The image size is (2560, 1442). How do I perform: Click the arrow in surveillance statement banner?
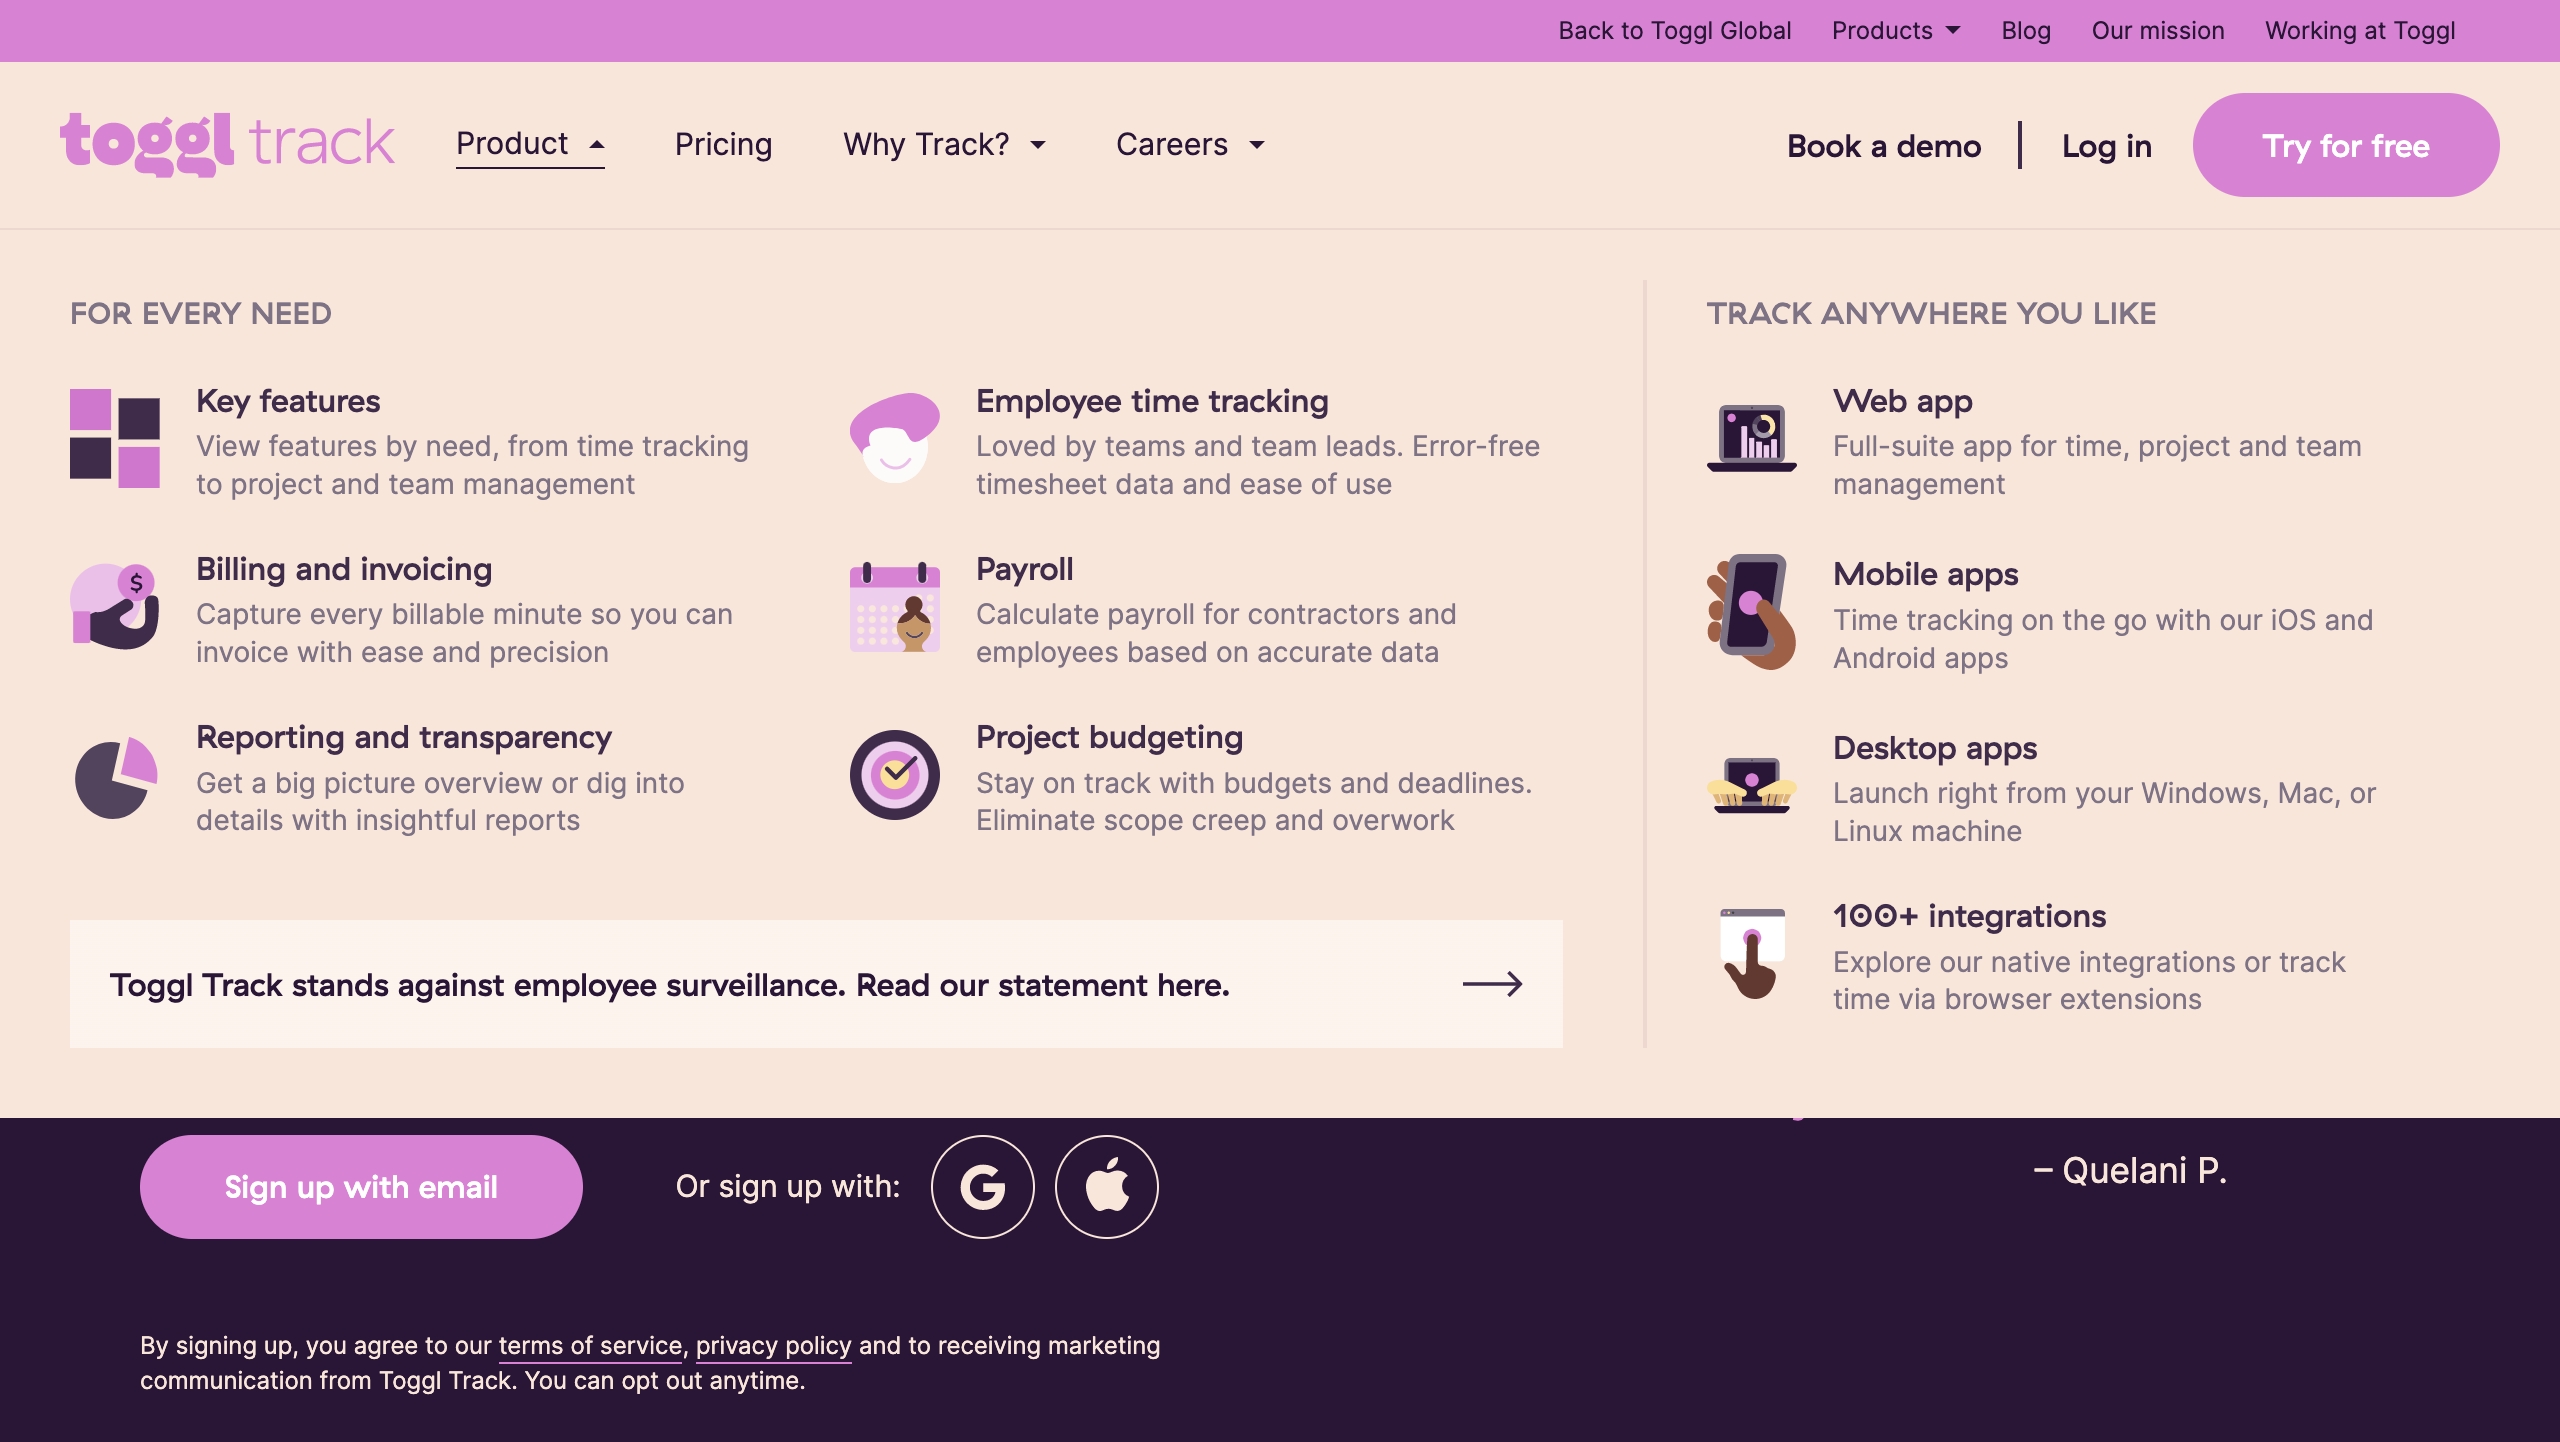(x=1492, y=985)
